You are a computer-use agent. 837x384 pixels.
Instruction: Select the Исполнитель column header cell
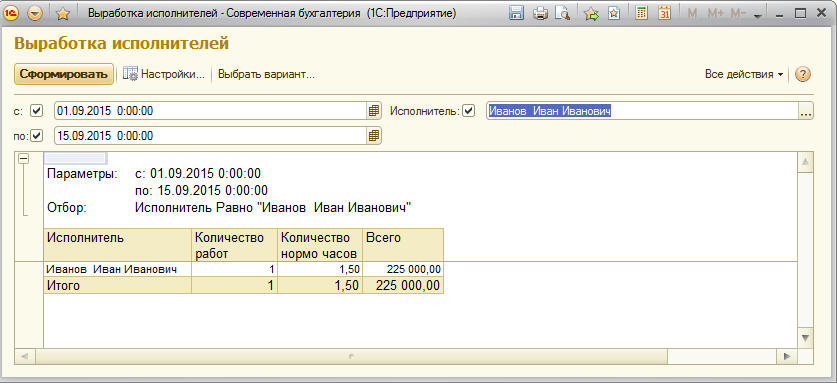click(x=117, y=245)
